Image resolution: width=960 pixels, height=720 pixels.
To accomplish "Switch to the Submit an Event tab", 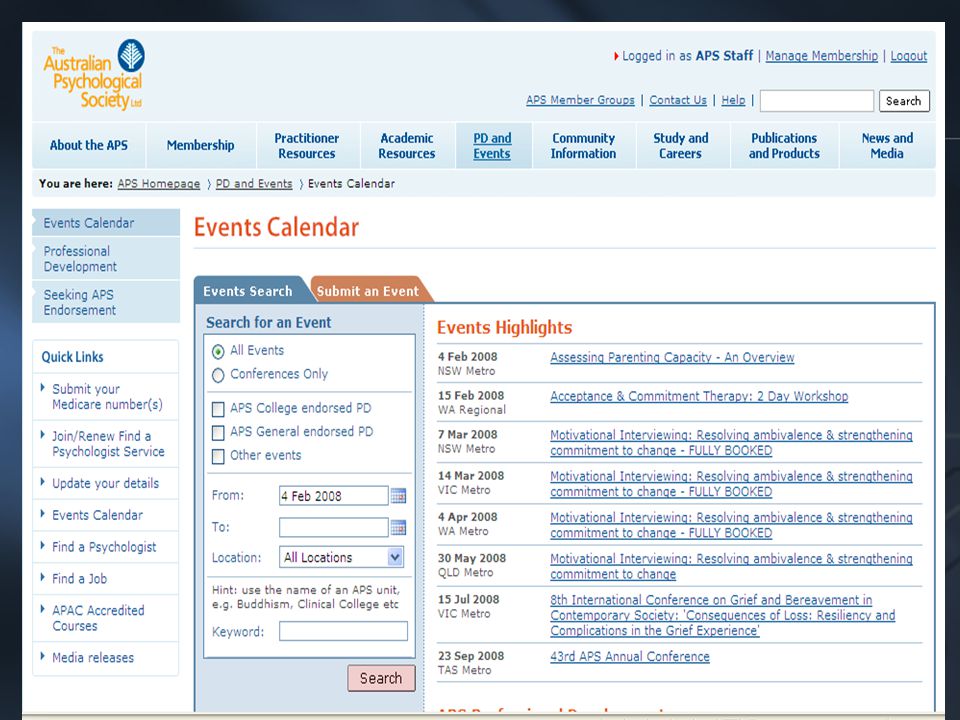I will pyautogui.click(x=368, y=291).
